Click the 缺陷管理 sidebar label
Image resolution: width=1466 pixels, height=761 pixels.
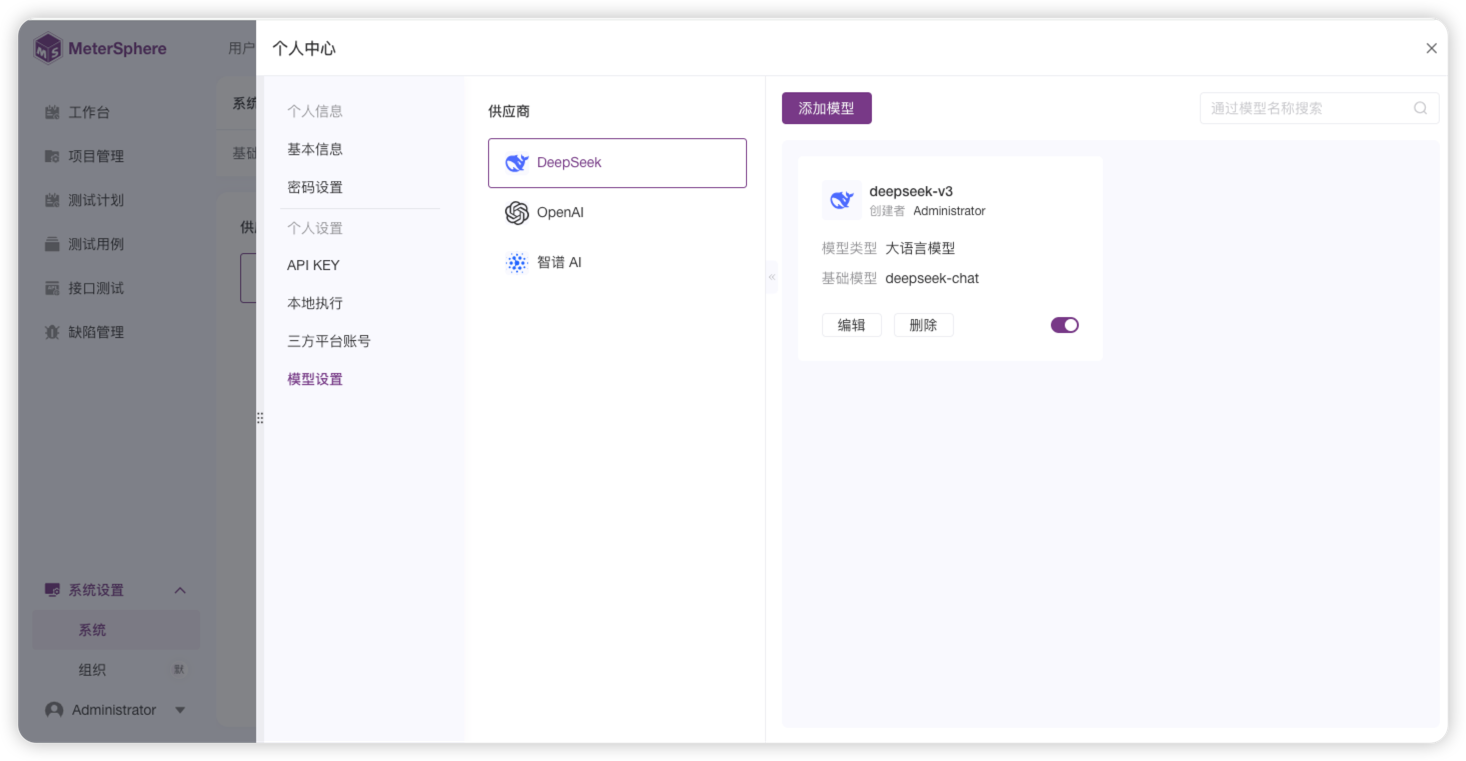[96, 332]
